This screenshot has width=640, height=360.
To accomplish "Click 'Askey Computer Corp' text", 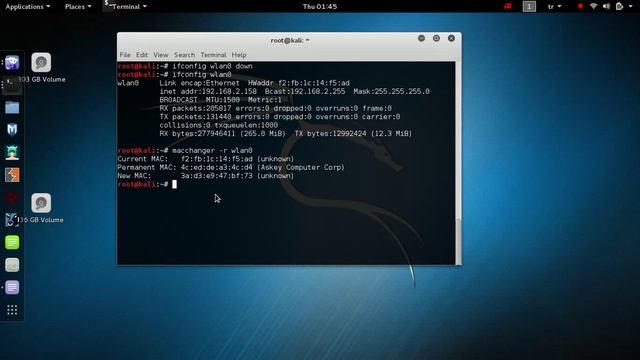I will click(x=301, y=167).
